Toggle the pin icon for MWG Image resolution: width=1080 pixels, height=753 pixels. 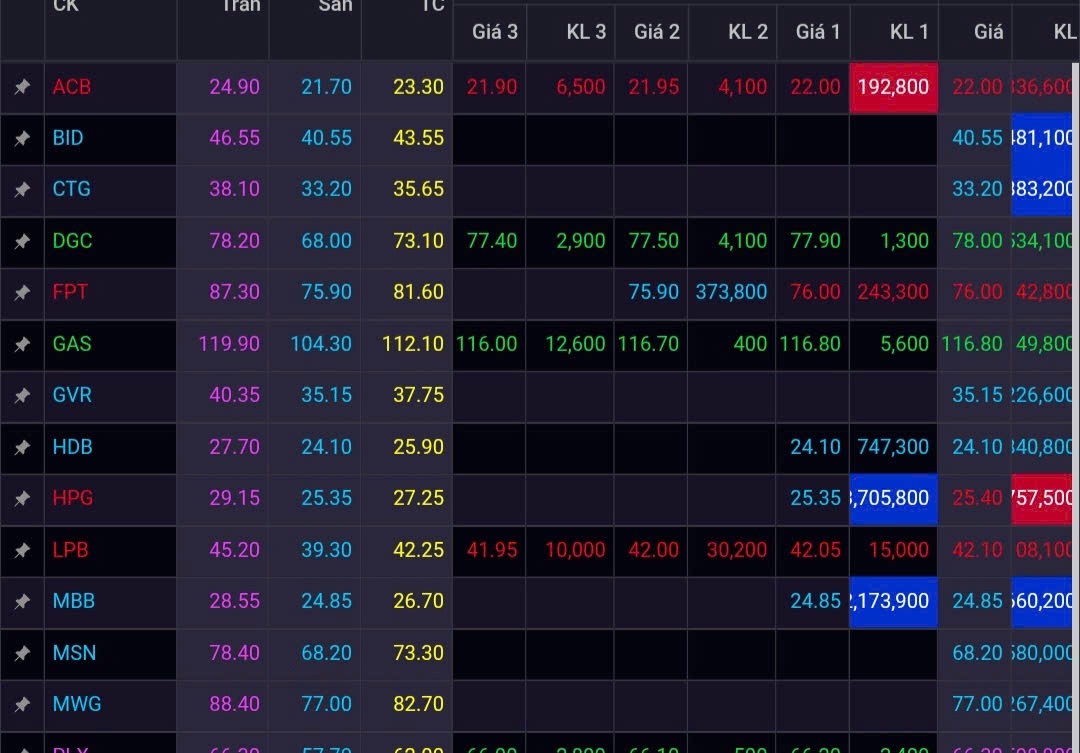22,703
